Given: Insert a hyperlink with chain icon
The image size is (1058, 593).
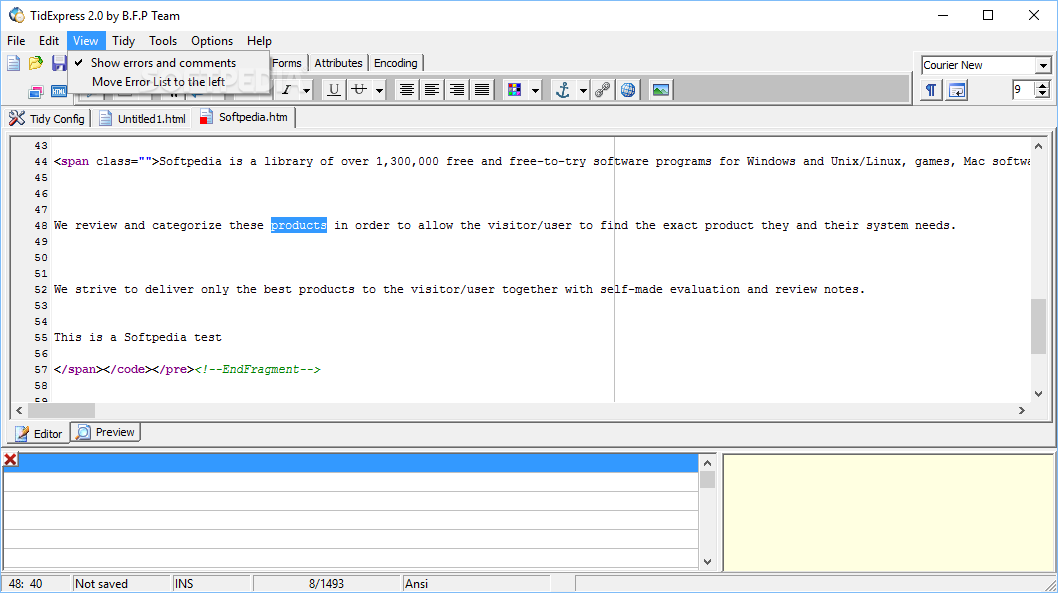Looking at the screenshot, I should [603, 90].
